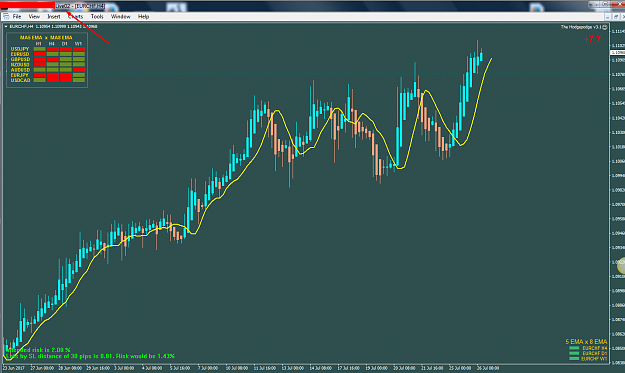Viewport: 625px width, 373px height.
Task: Click the USDJPY W1 red signal cell
Action: 79,49
